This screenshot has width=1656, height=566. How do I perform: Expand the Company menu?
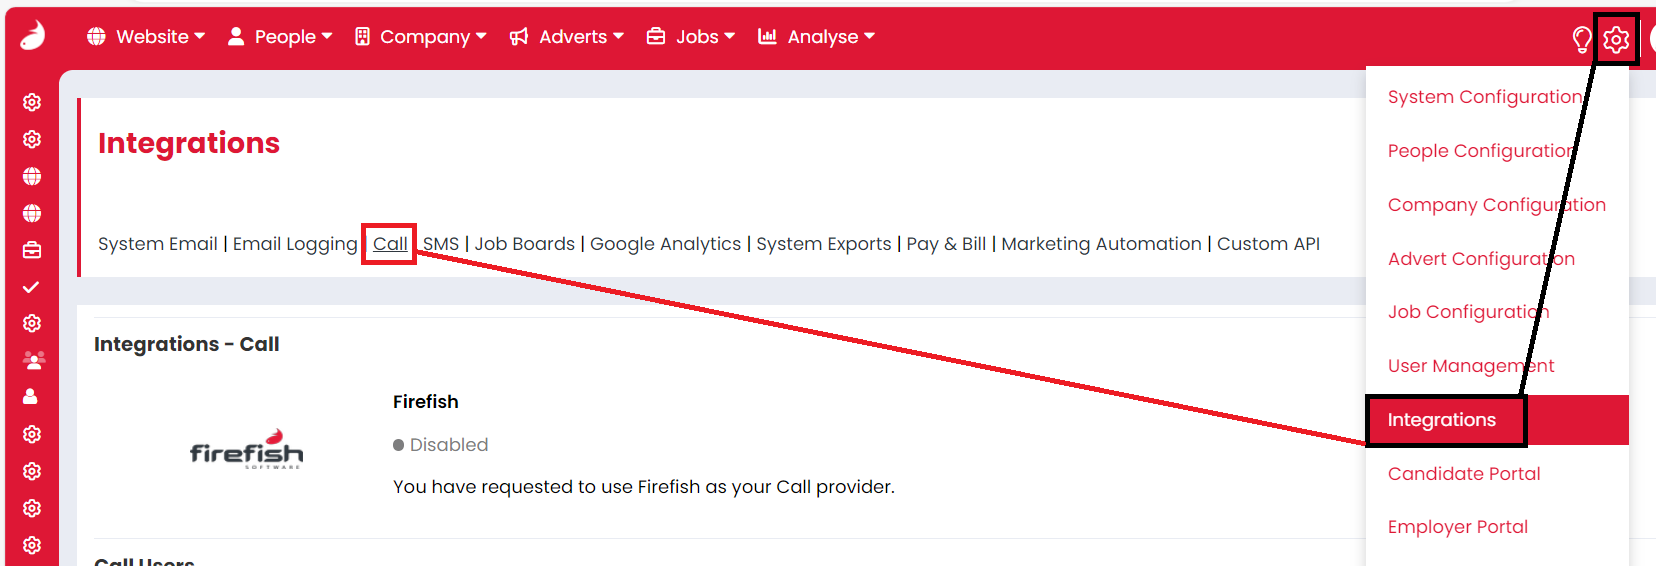point(420,37)
